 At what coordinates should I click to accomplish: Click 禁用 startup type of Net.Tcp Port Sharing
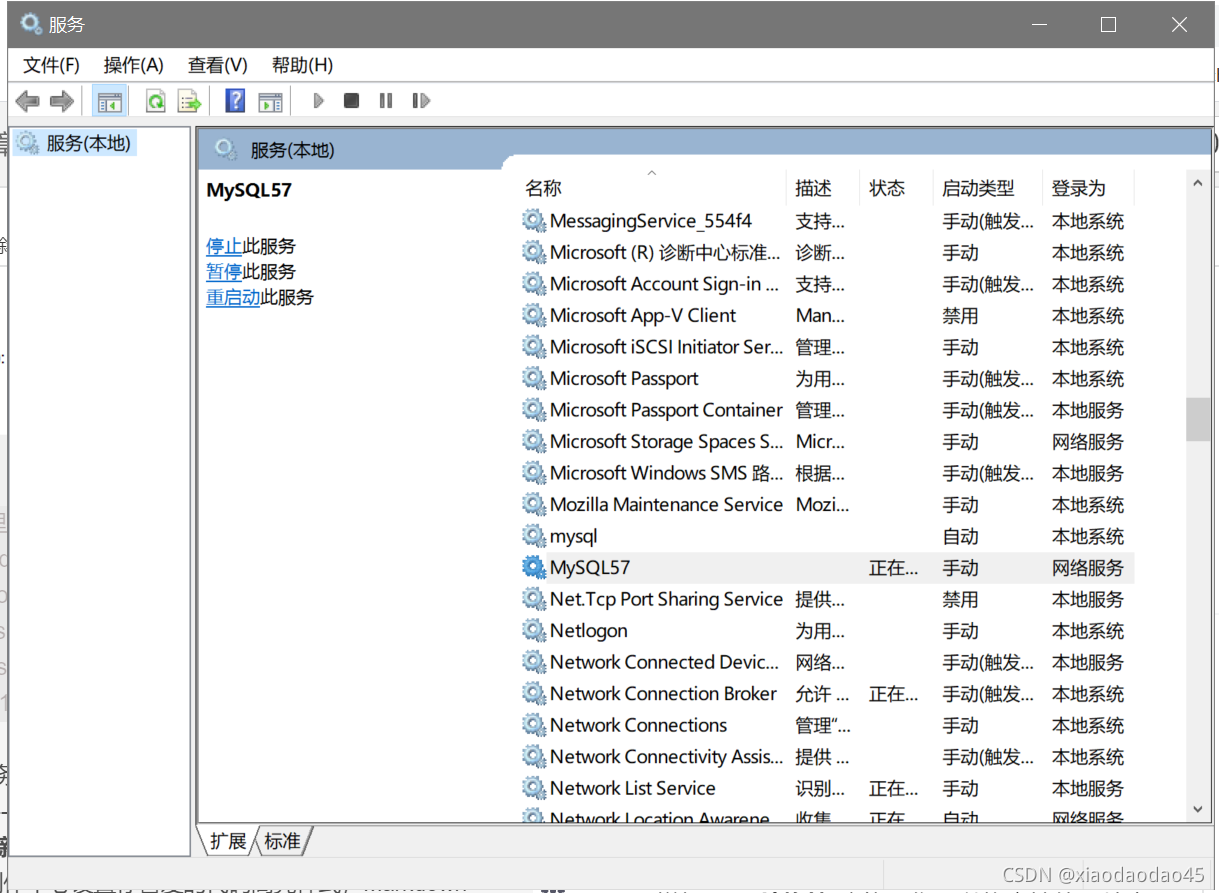960,599
